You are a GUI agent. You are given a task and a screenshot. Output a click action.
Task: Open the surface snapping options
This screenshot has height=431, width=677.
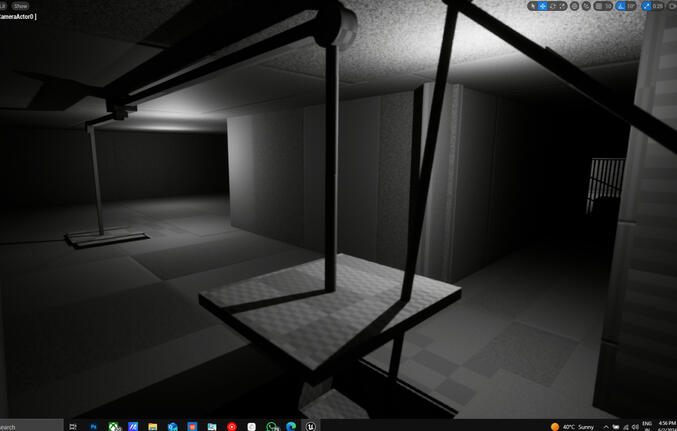tap(586, 6)
